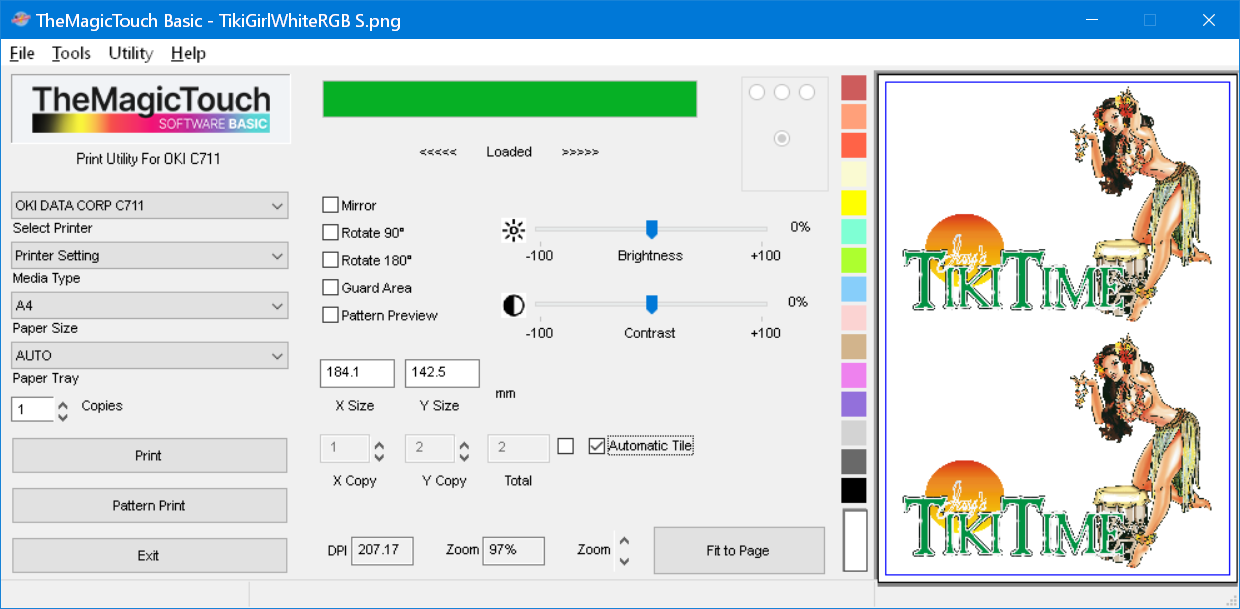Click Zoom down arrow

[x=624, y=560]
